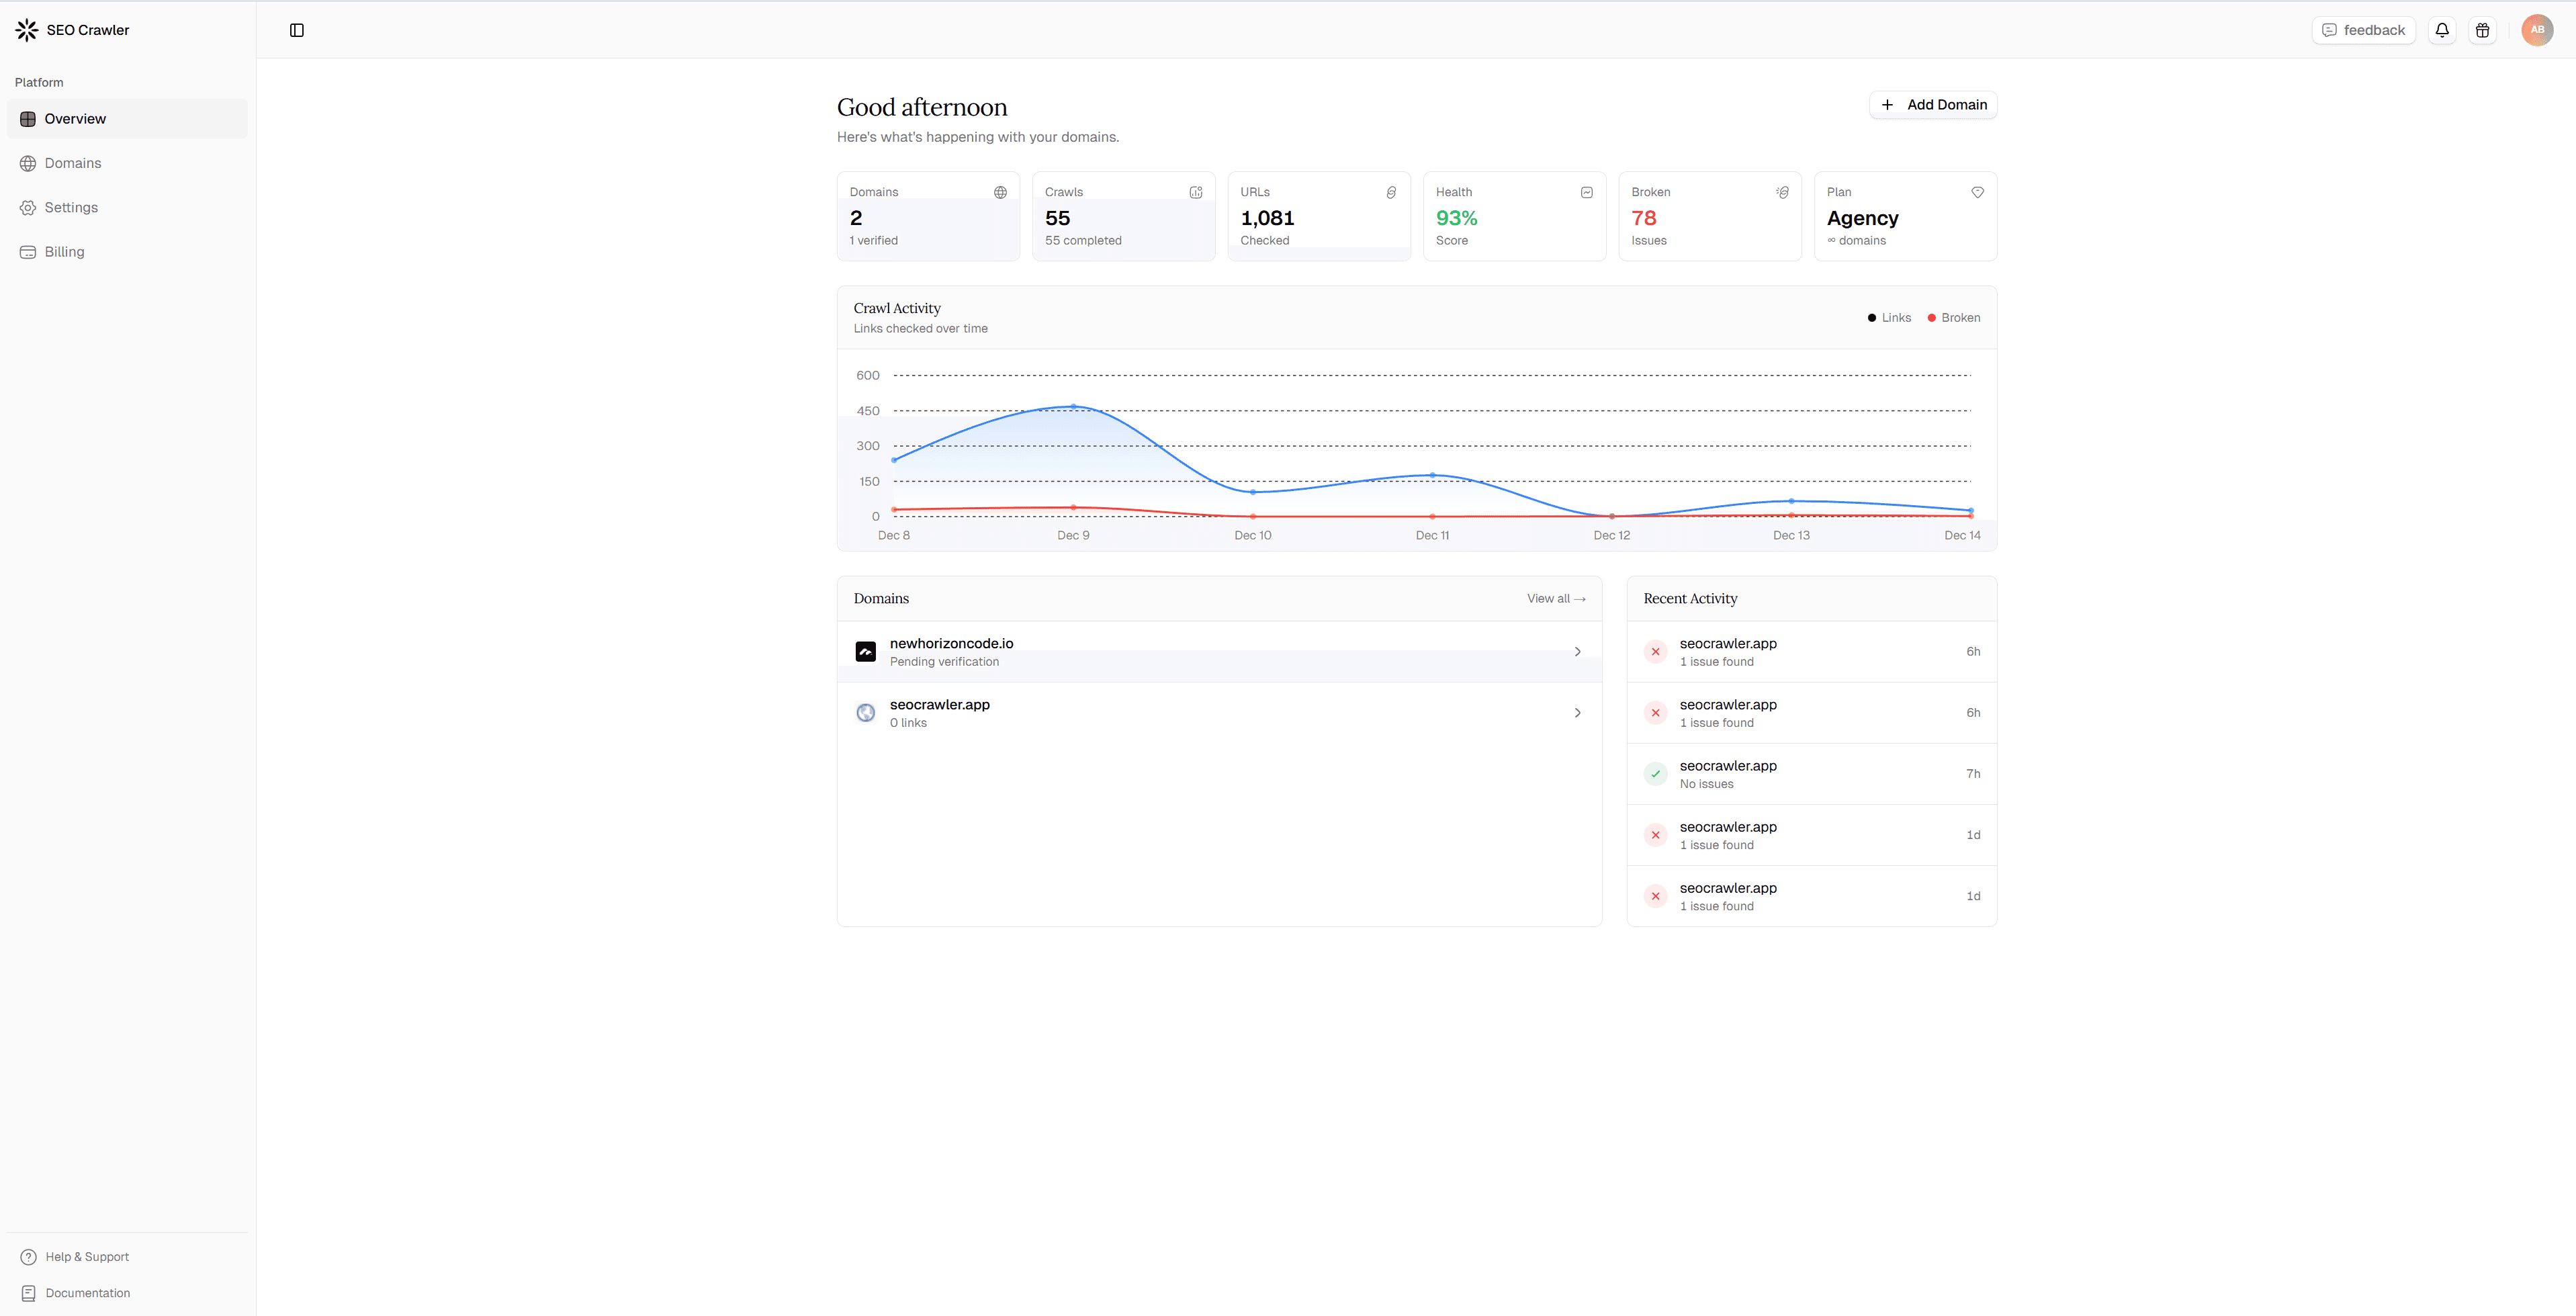Screen dimensions: 2576x1316
Task: Click the link icon on the URLs card
Action: (x=1391, y=192)
